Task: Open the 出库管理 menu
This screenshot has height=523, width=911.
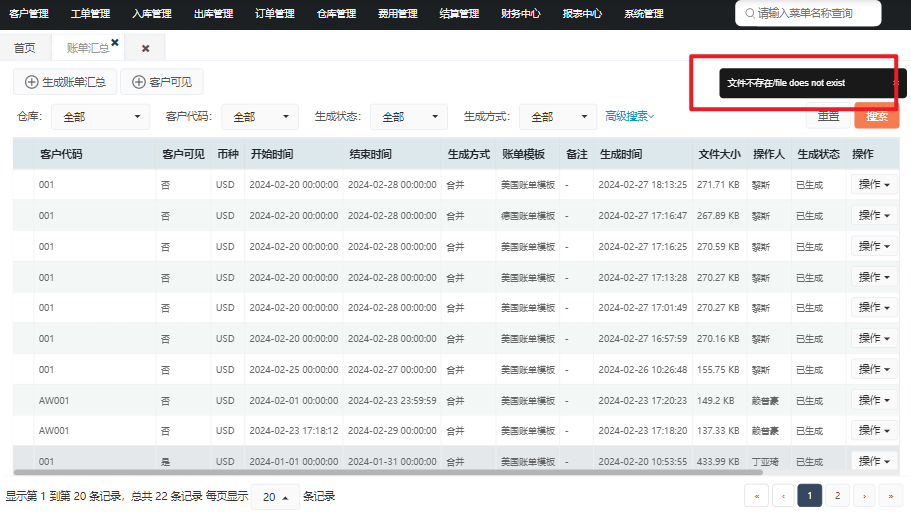Action: coord(214,13)
